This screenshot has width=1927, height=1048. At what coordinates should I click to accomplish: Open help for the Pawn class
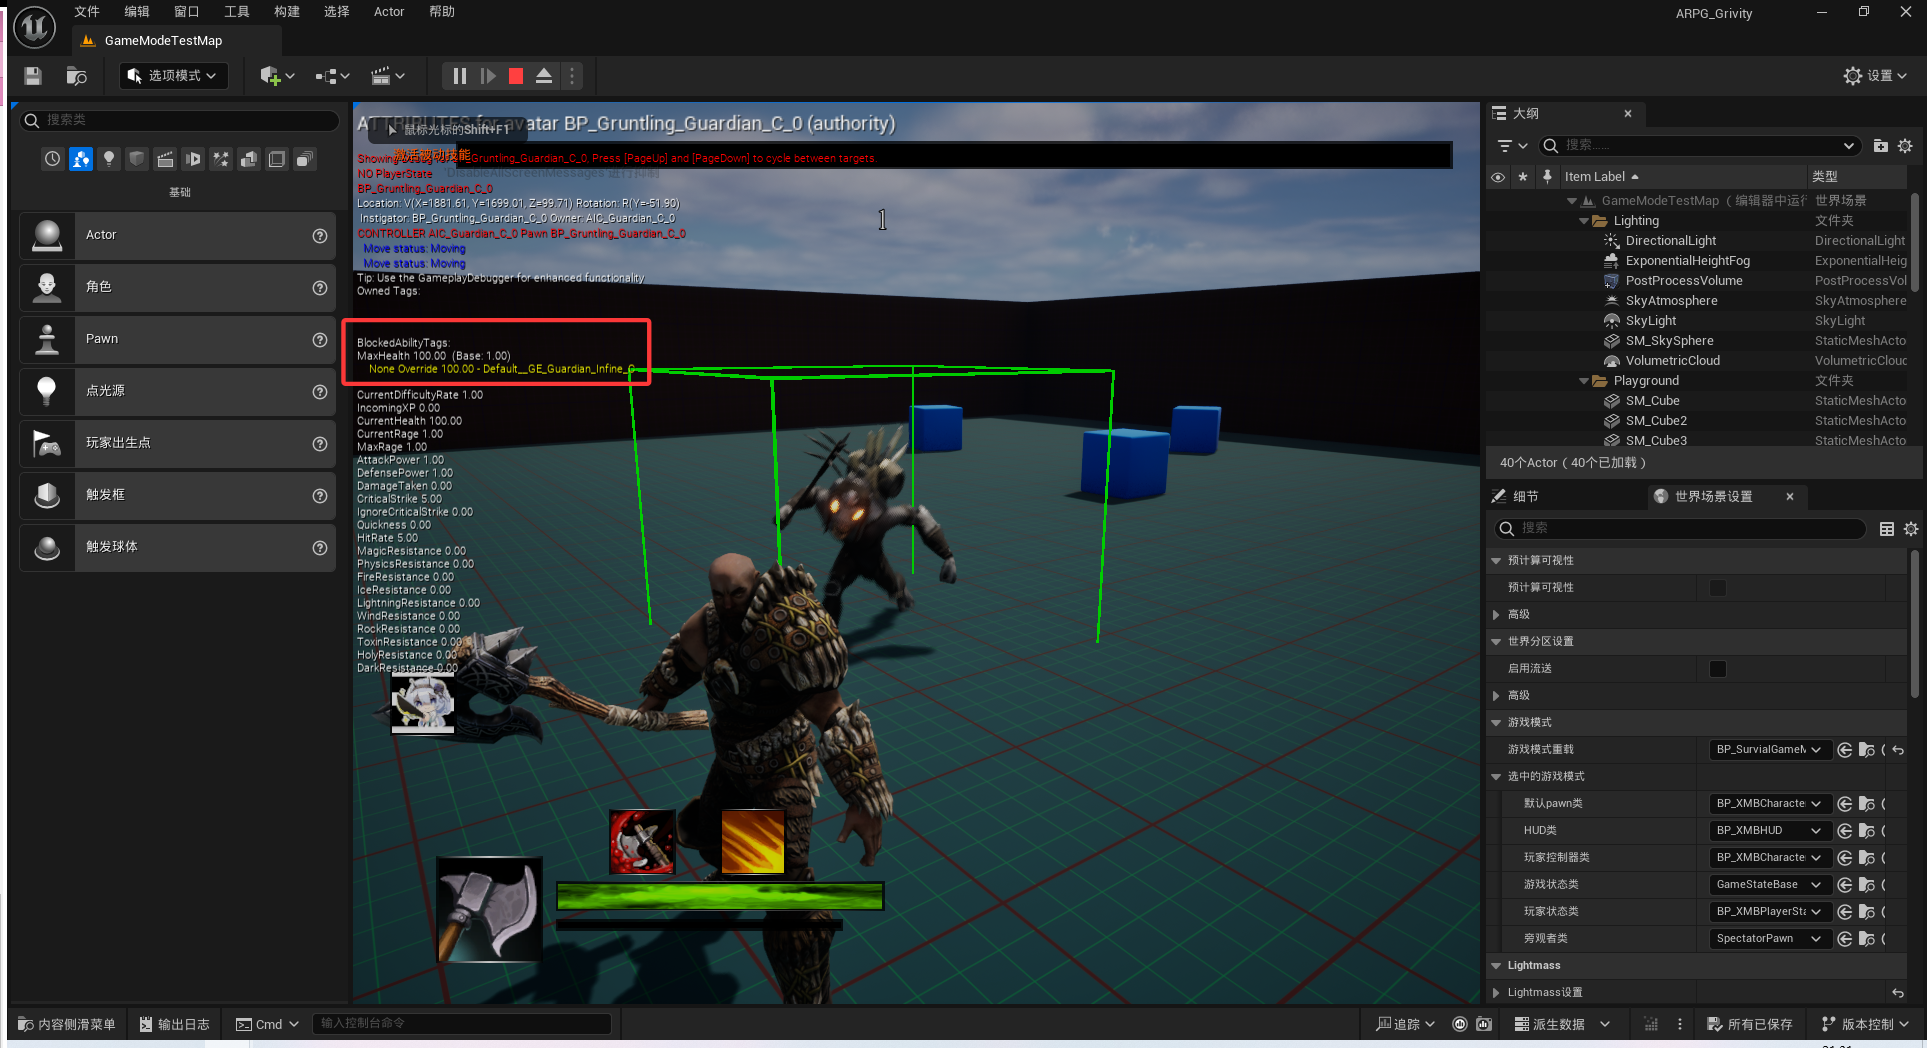(320, 340)
